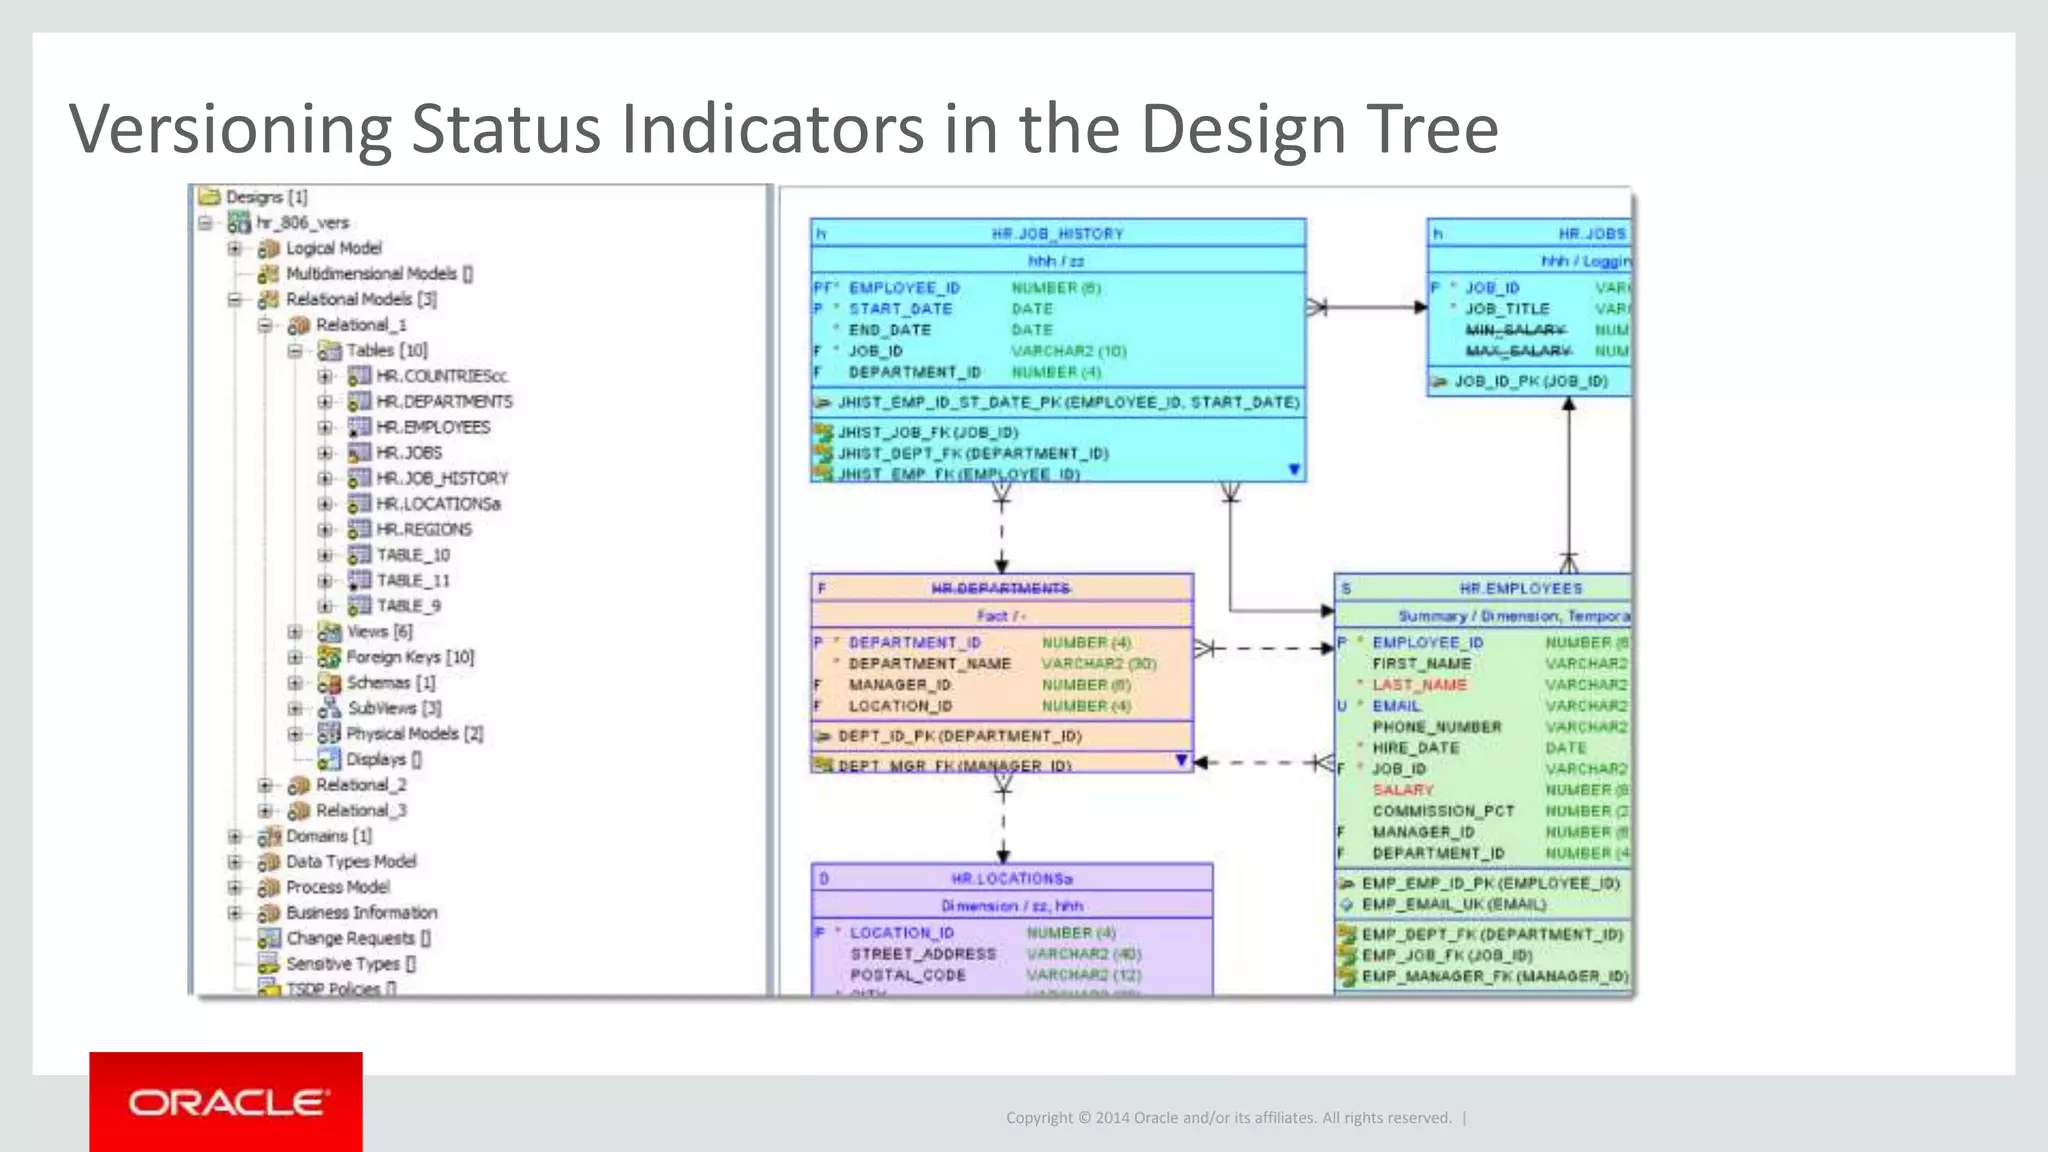This screenshot has height=1152, width=2048.
Task: Click the Oracle logo
Action: pyautogui.click(x=226, y=1102)
